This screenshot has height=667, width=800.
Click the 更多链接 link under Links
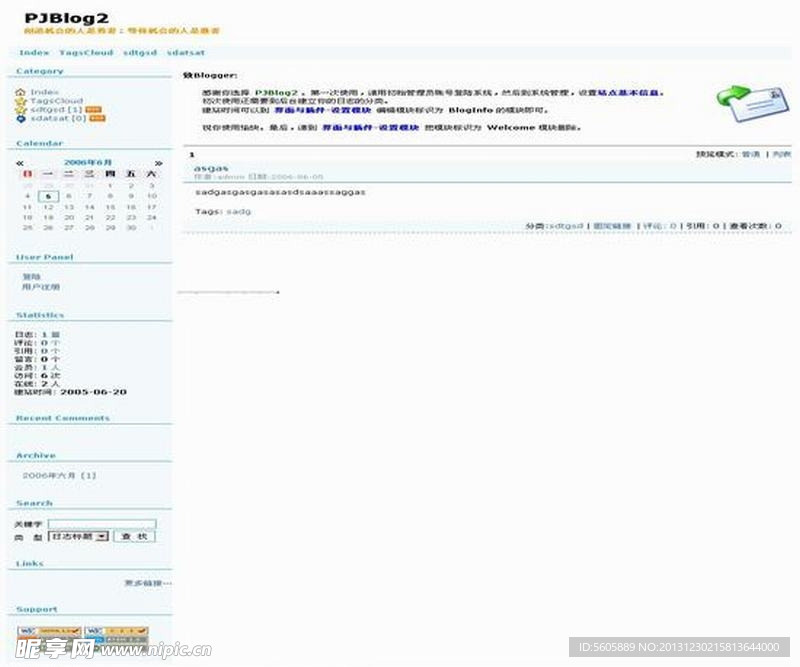(x=148, y=583)
